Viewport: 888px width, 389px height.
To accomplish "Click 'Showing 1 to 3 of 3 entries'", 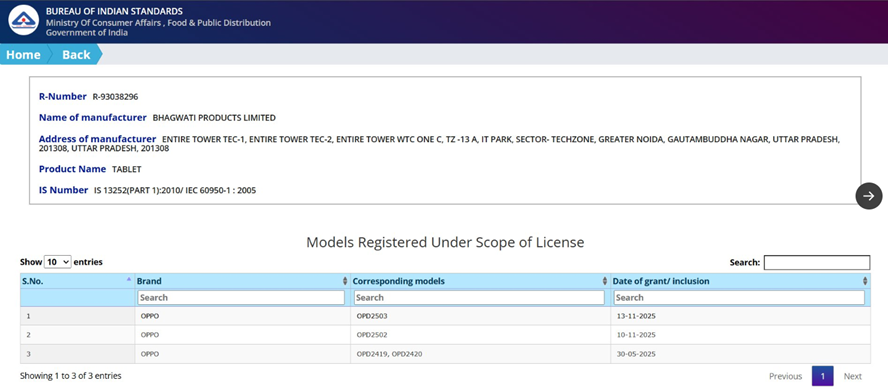I will 71,375.
